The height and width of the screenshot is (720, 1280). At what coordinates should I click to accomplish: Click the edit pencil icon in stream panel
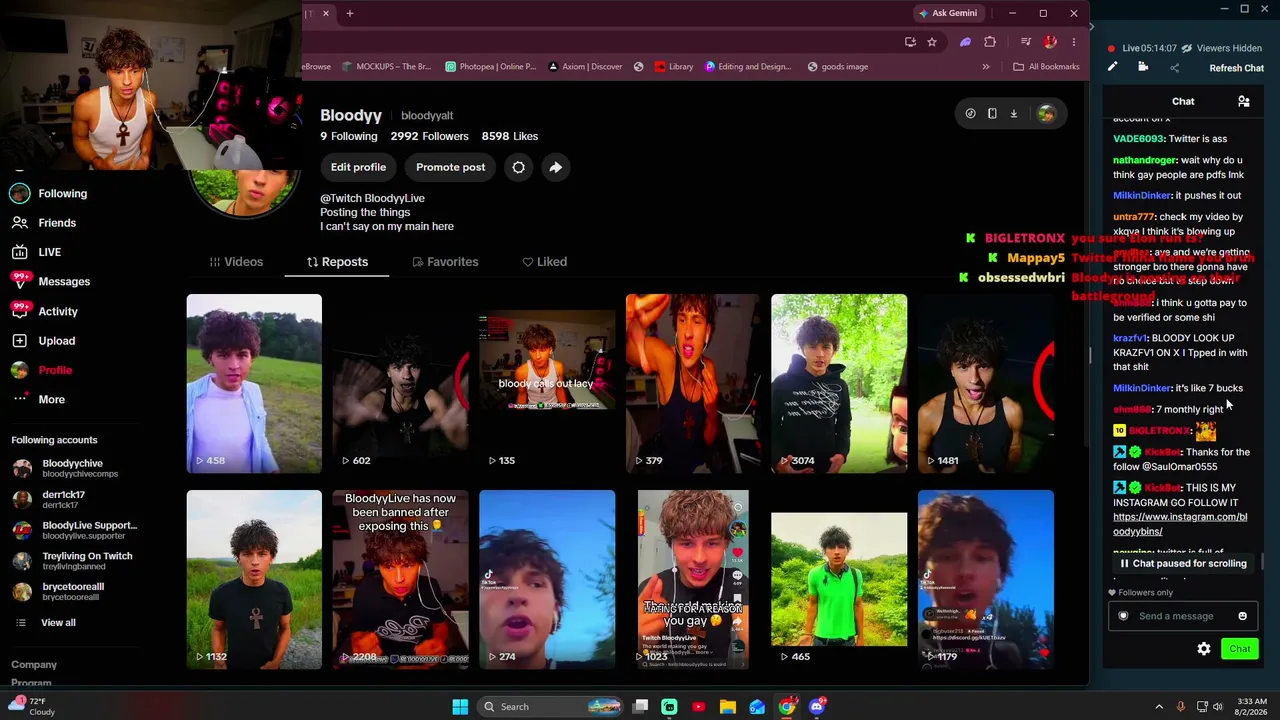(1112, 67)
